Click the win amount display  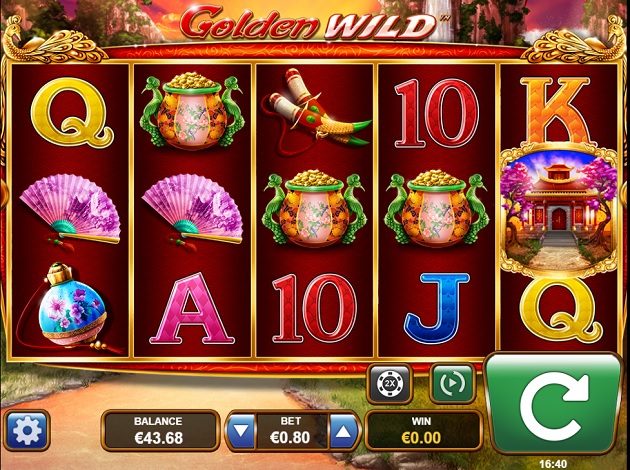coord(423,431)
